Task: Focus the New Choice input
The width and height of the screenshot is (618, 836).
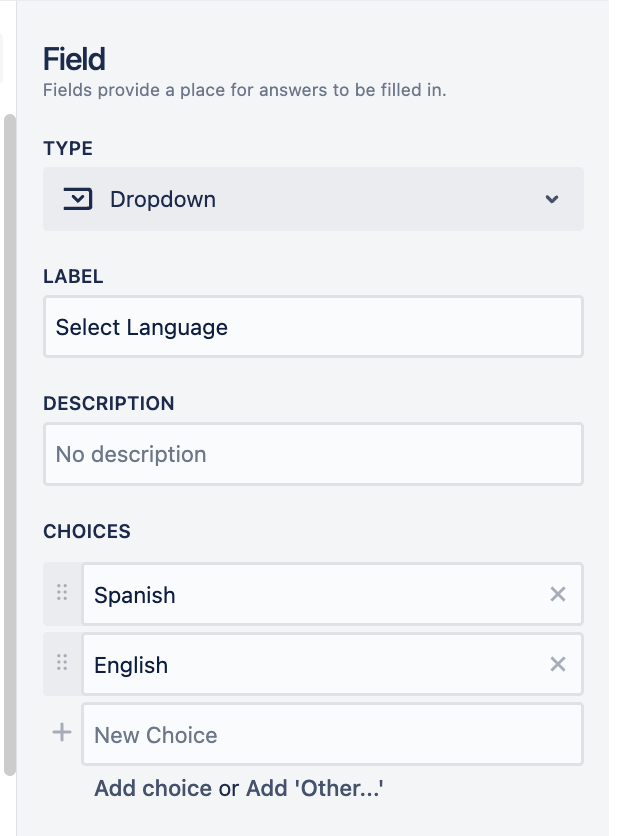Action: pos(330,735)
